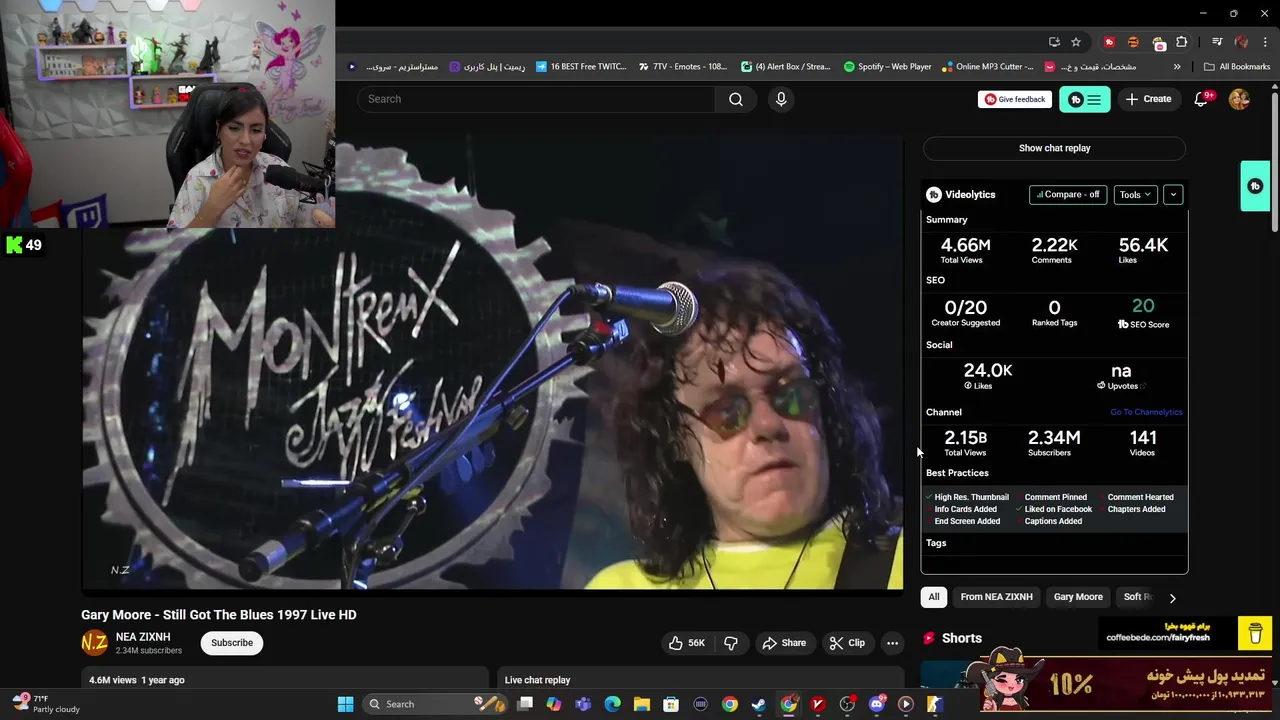Click the video title 'Gary Moore - Still Got The Blues'

coord(218,615)
